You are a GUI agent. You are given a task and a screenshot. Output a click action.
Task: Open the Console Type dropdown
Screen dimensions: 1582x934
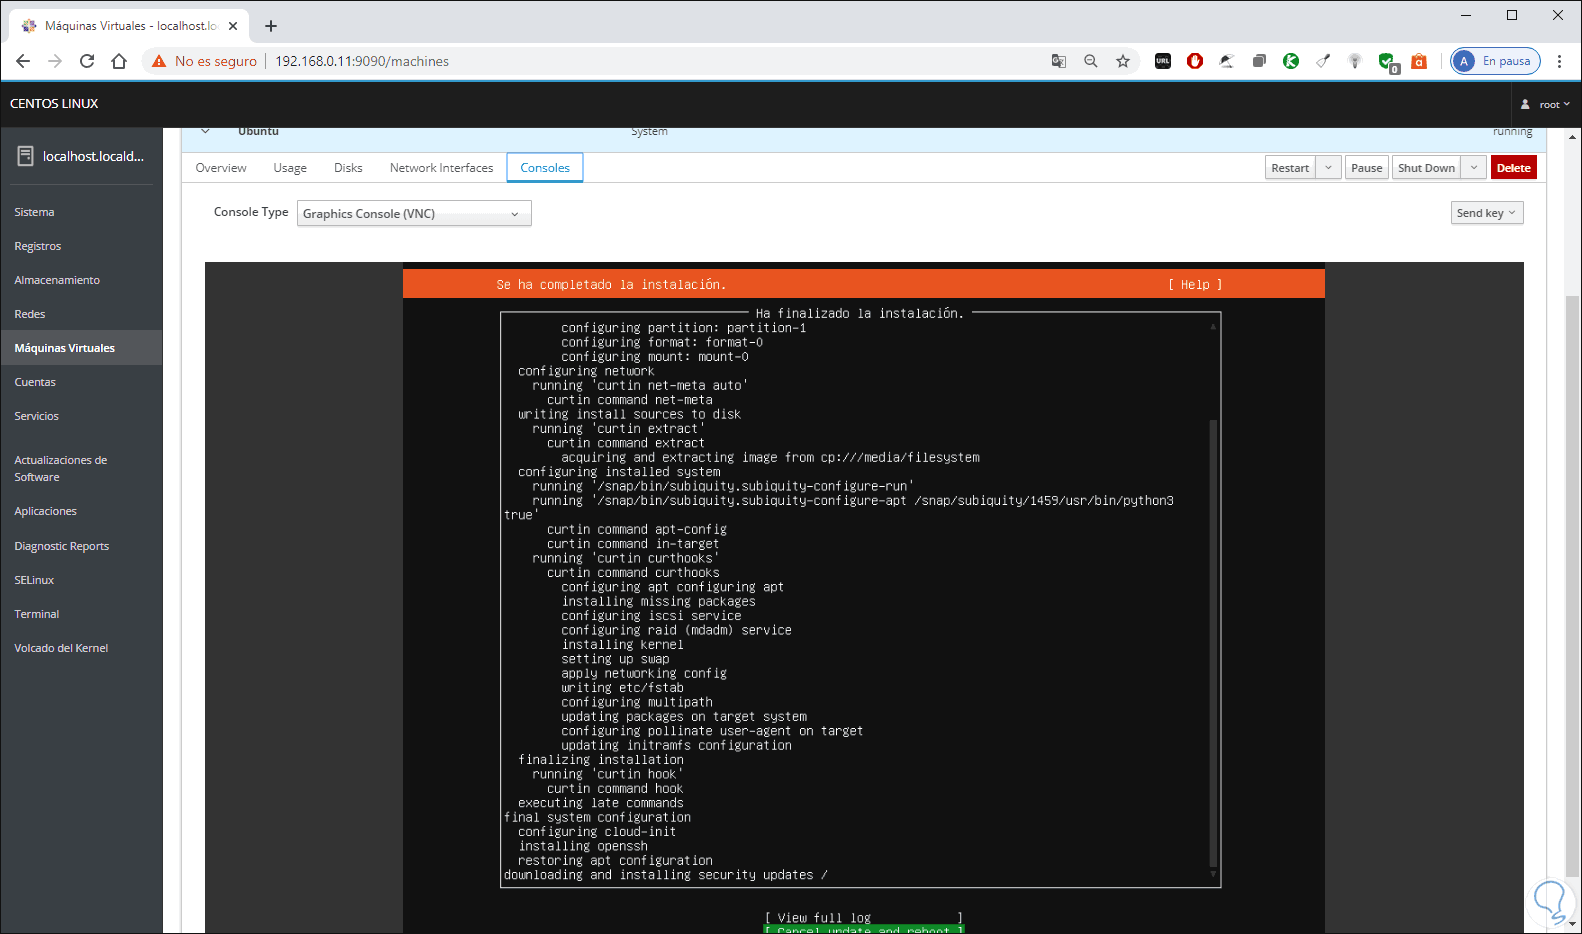pos(414,214)
